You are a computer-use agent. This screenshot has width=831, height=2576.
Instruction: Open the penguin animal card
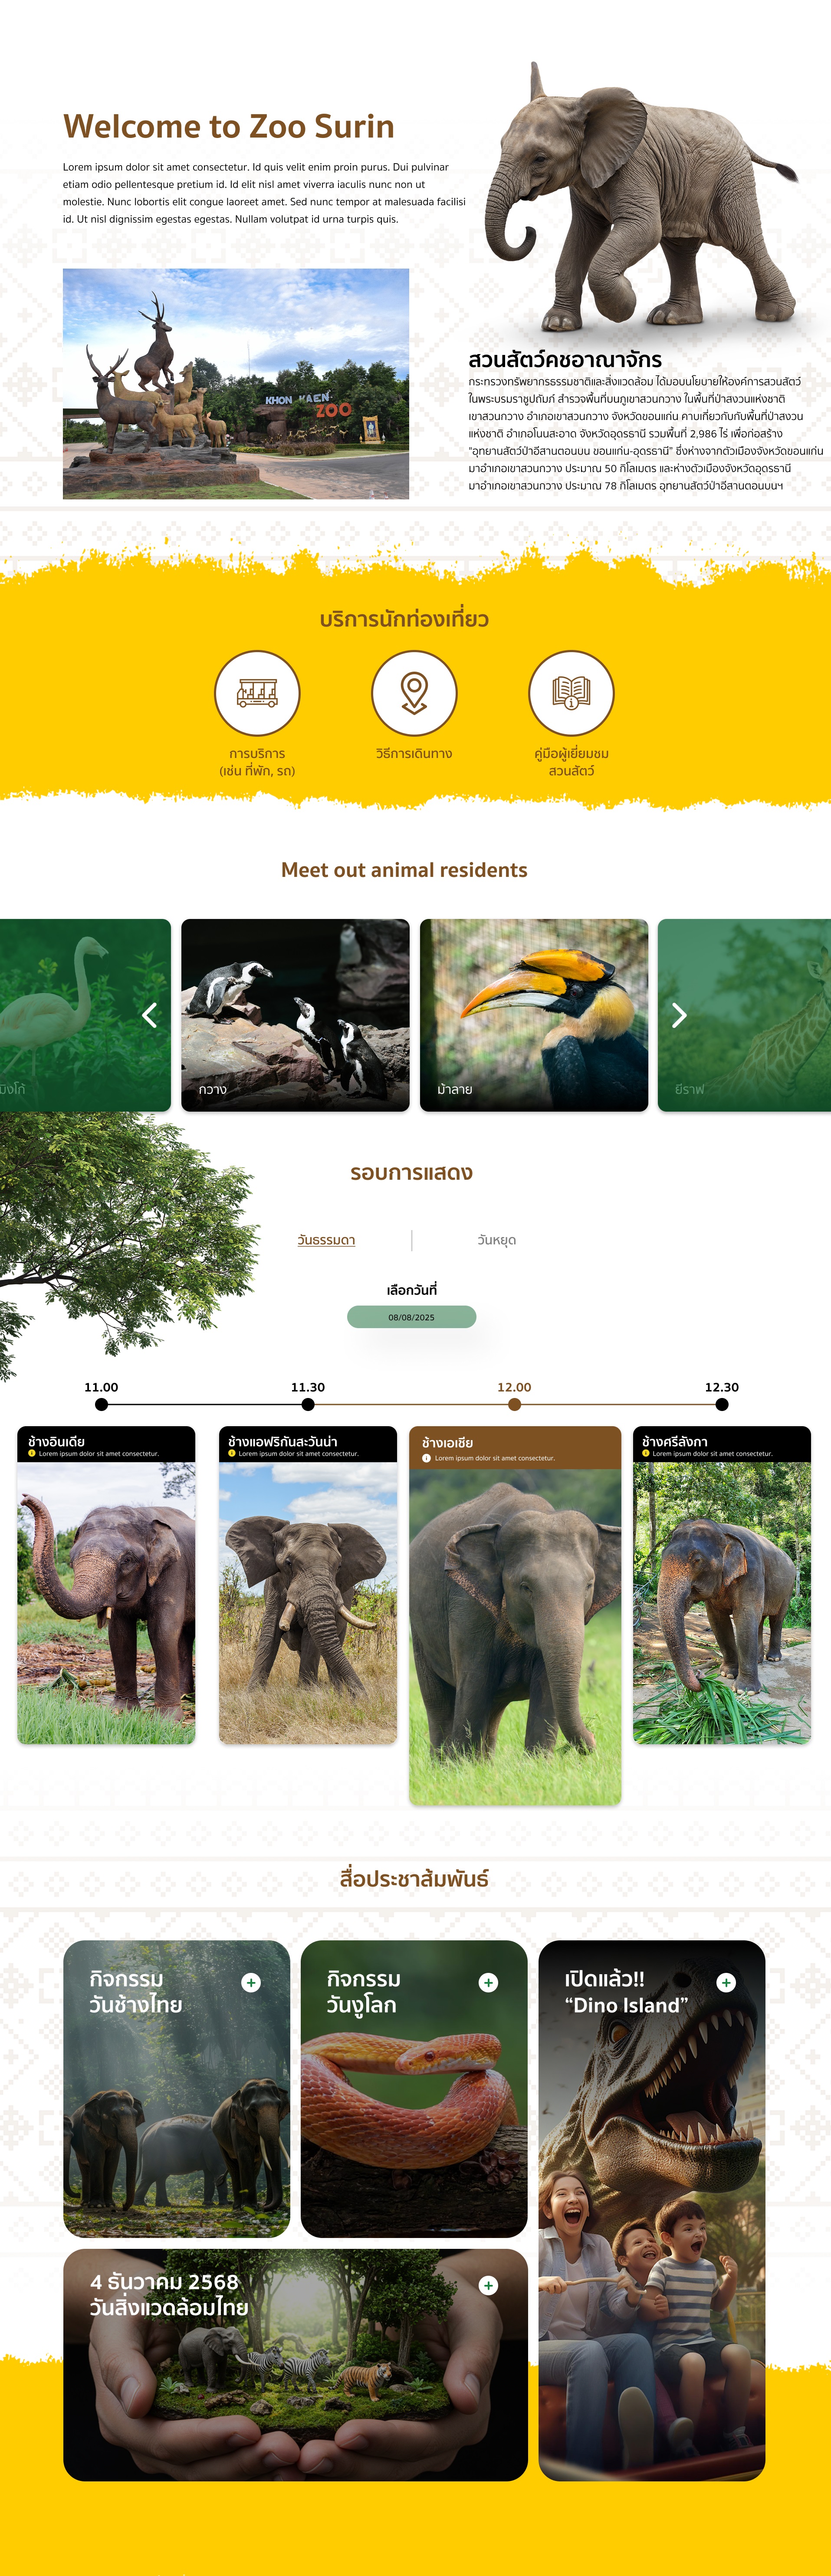[x=295, y=1015]
